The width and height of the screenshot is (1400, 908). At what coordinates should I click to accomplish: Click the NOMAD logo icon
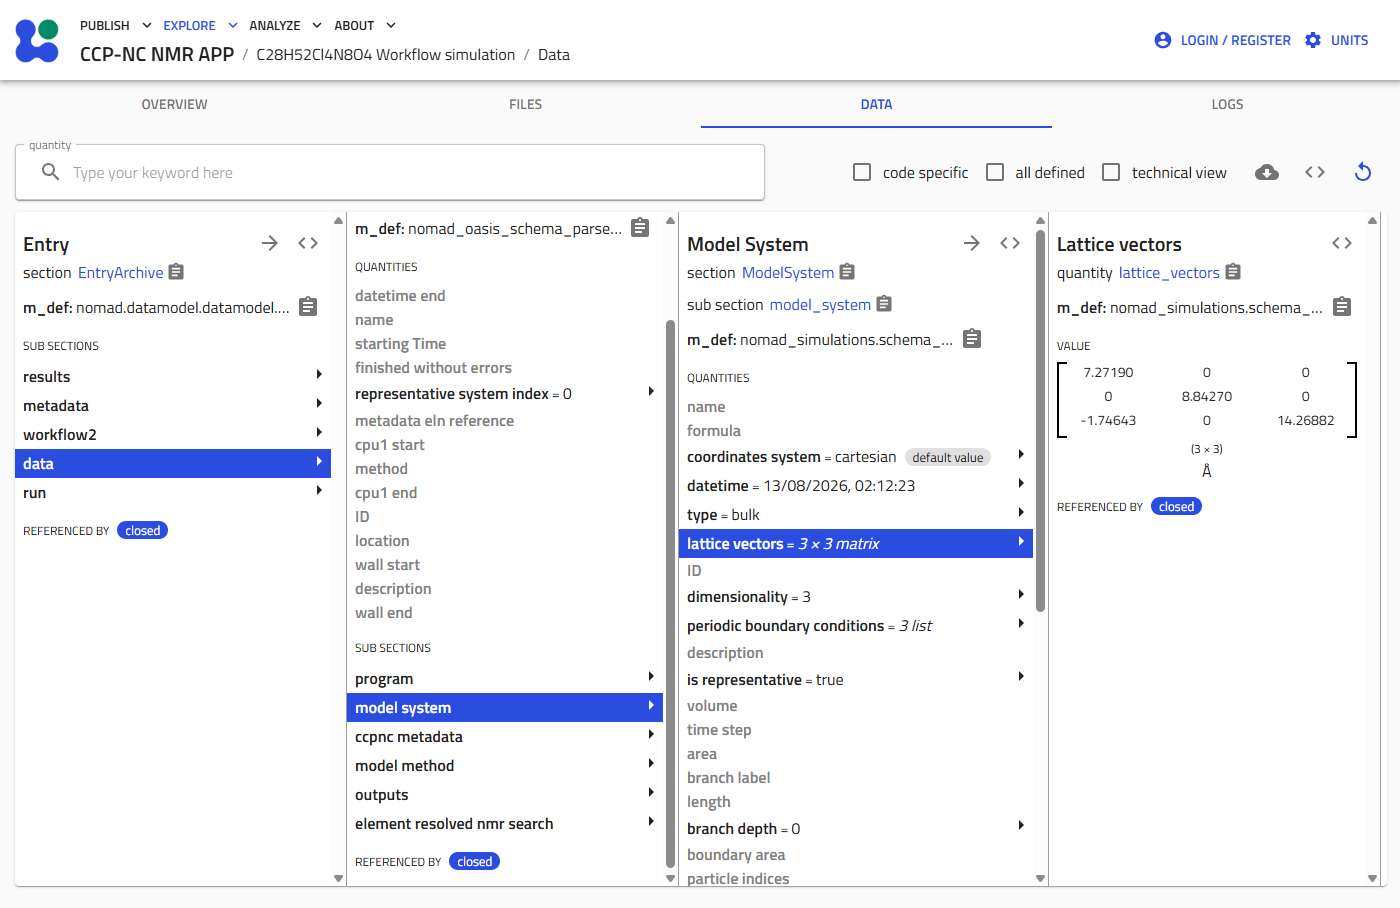coord(37,40)
